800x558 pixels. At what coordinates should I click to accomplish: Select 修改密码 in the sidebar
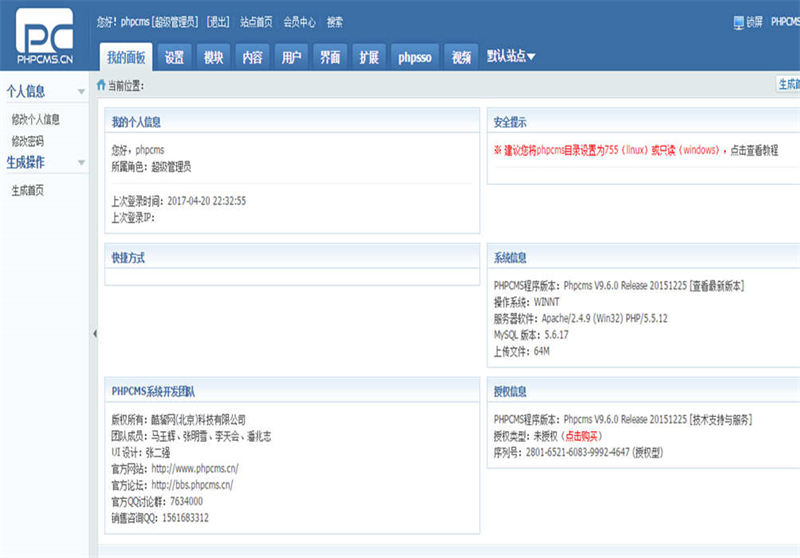(27, 141)
